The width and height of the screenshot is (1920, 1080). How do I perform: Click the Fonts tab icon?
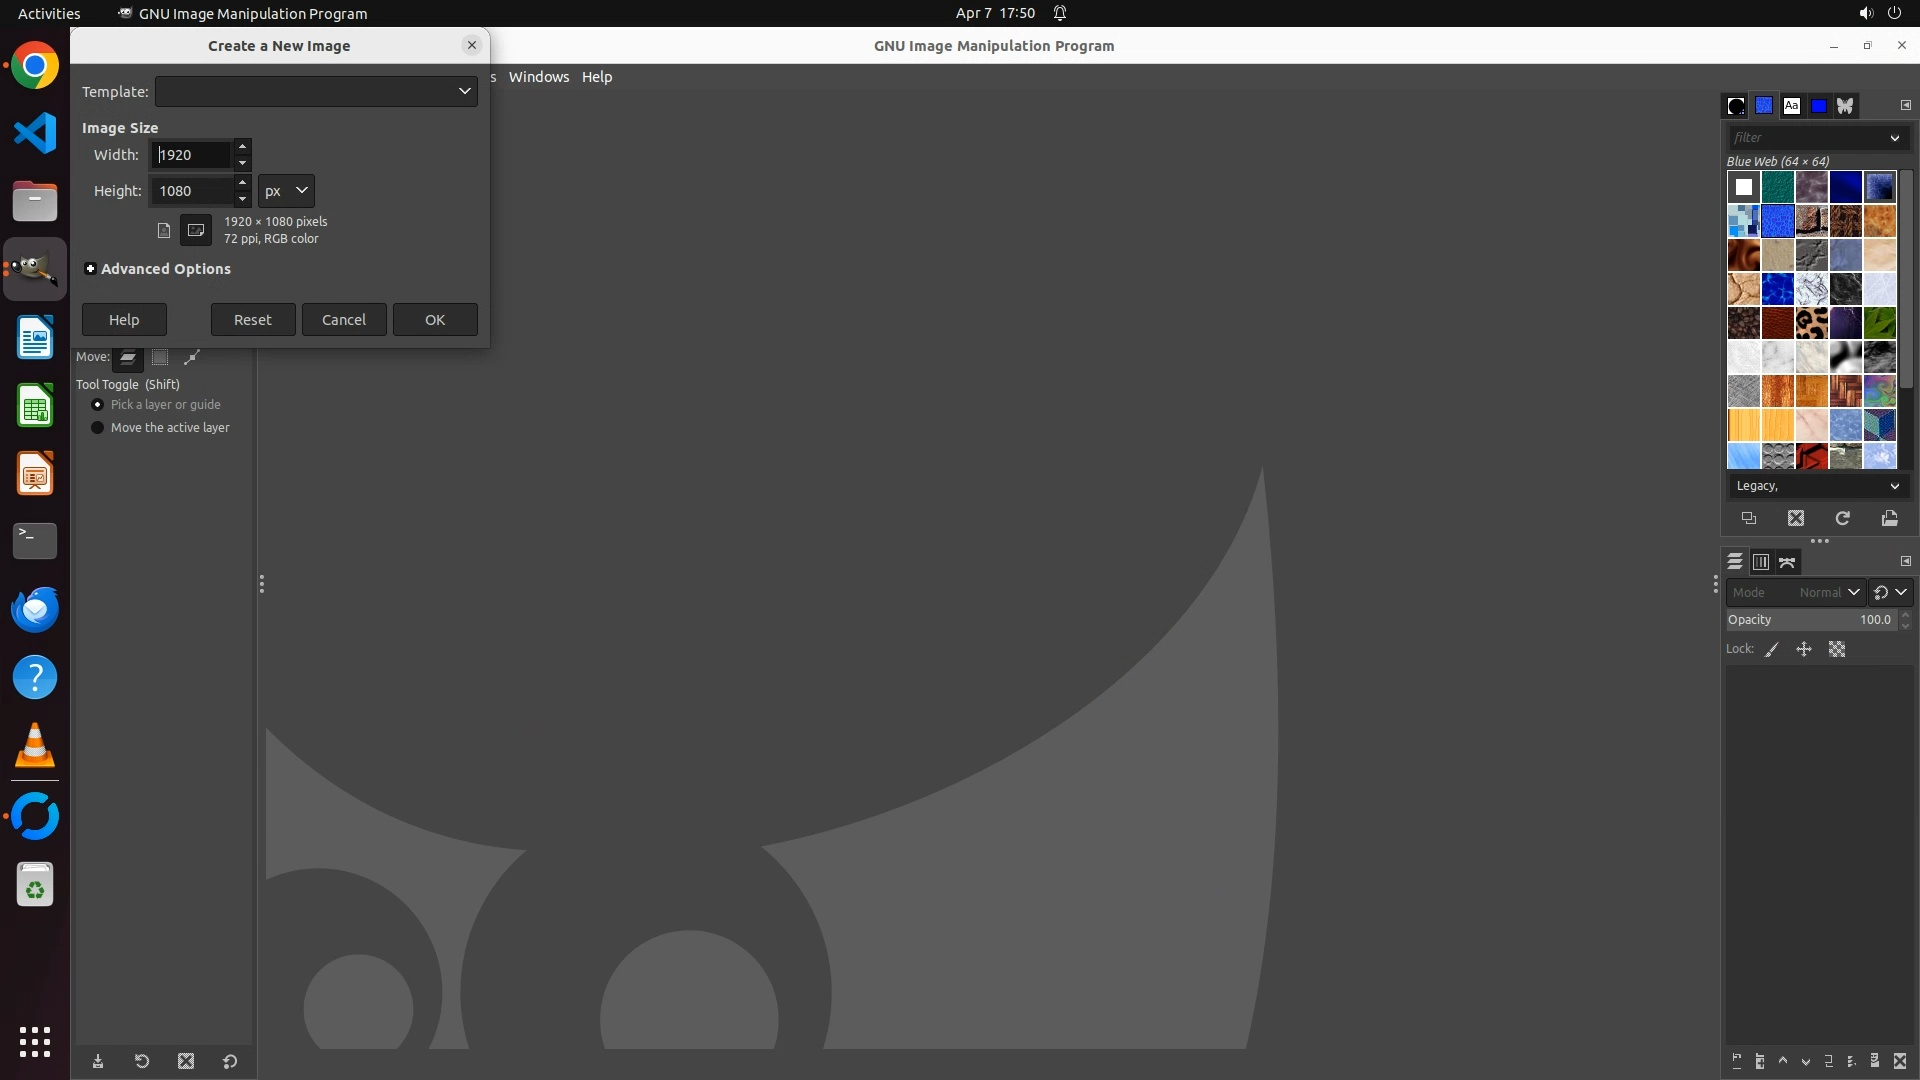1791,106
